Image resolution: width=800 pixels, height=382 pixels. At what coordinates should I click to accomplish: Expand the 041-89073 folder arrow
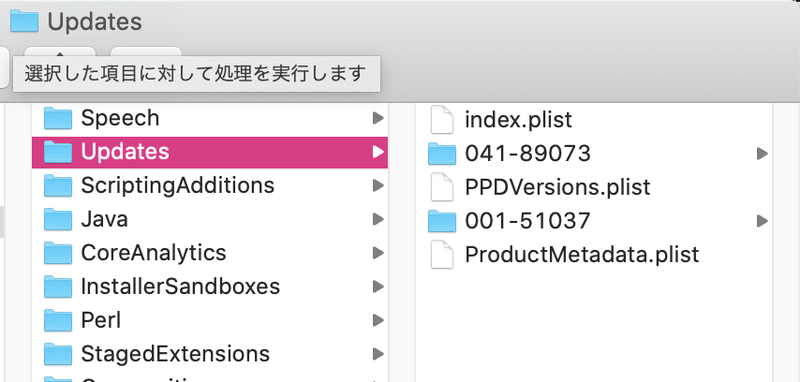pyautogui.click(x=762, y=153)
